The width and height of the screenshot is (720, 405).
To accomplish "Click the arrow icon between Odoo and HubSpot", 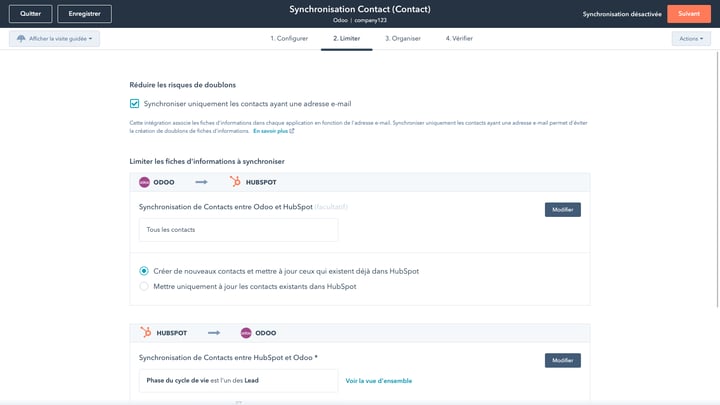I will click(201, 182).
